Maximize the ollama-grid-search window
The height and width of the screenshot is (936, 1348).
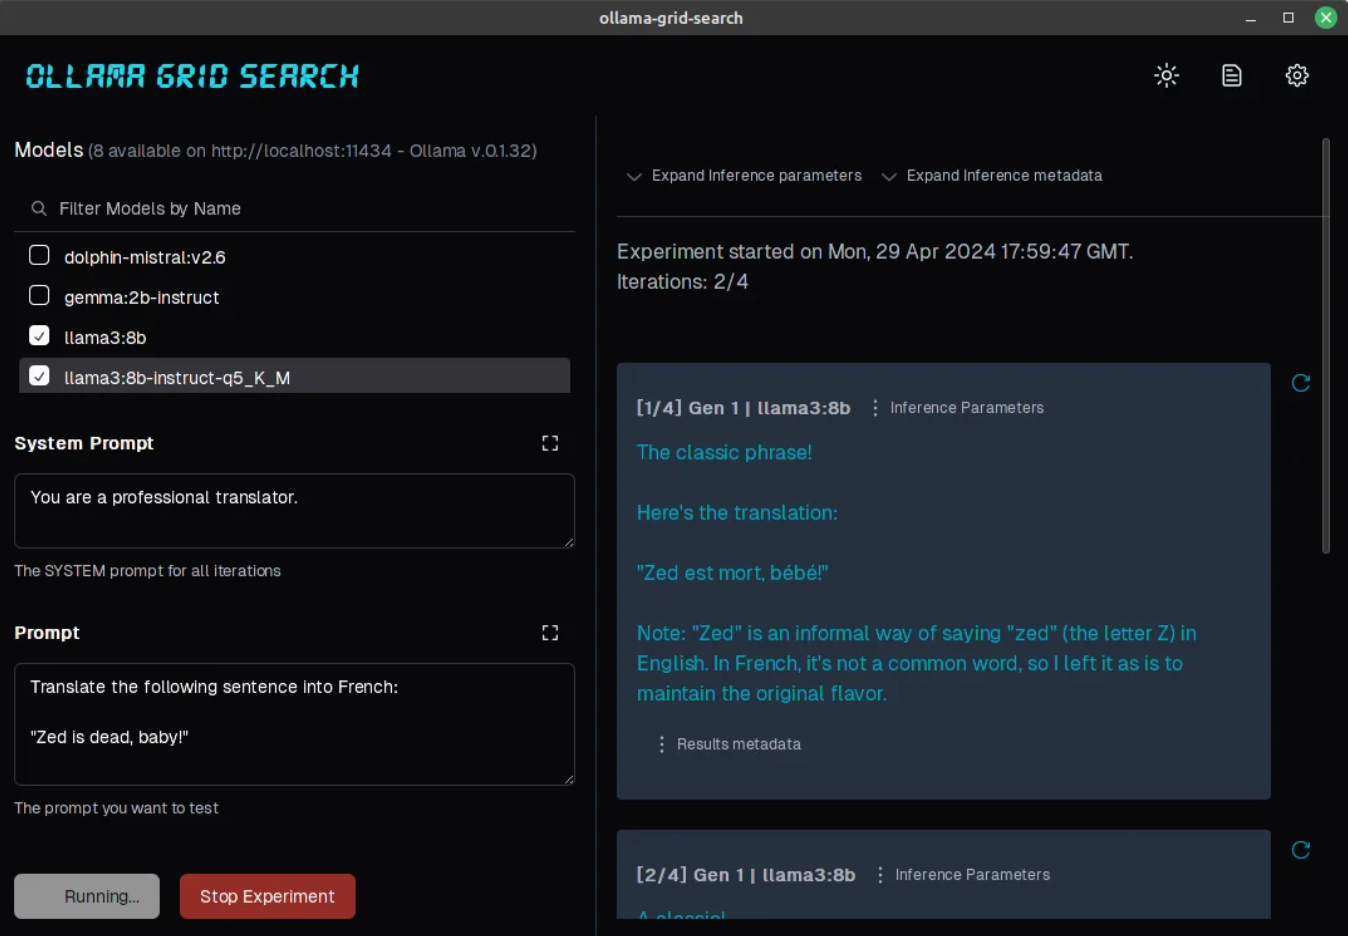(x=1288, y=18)
